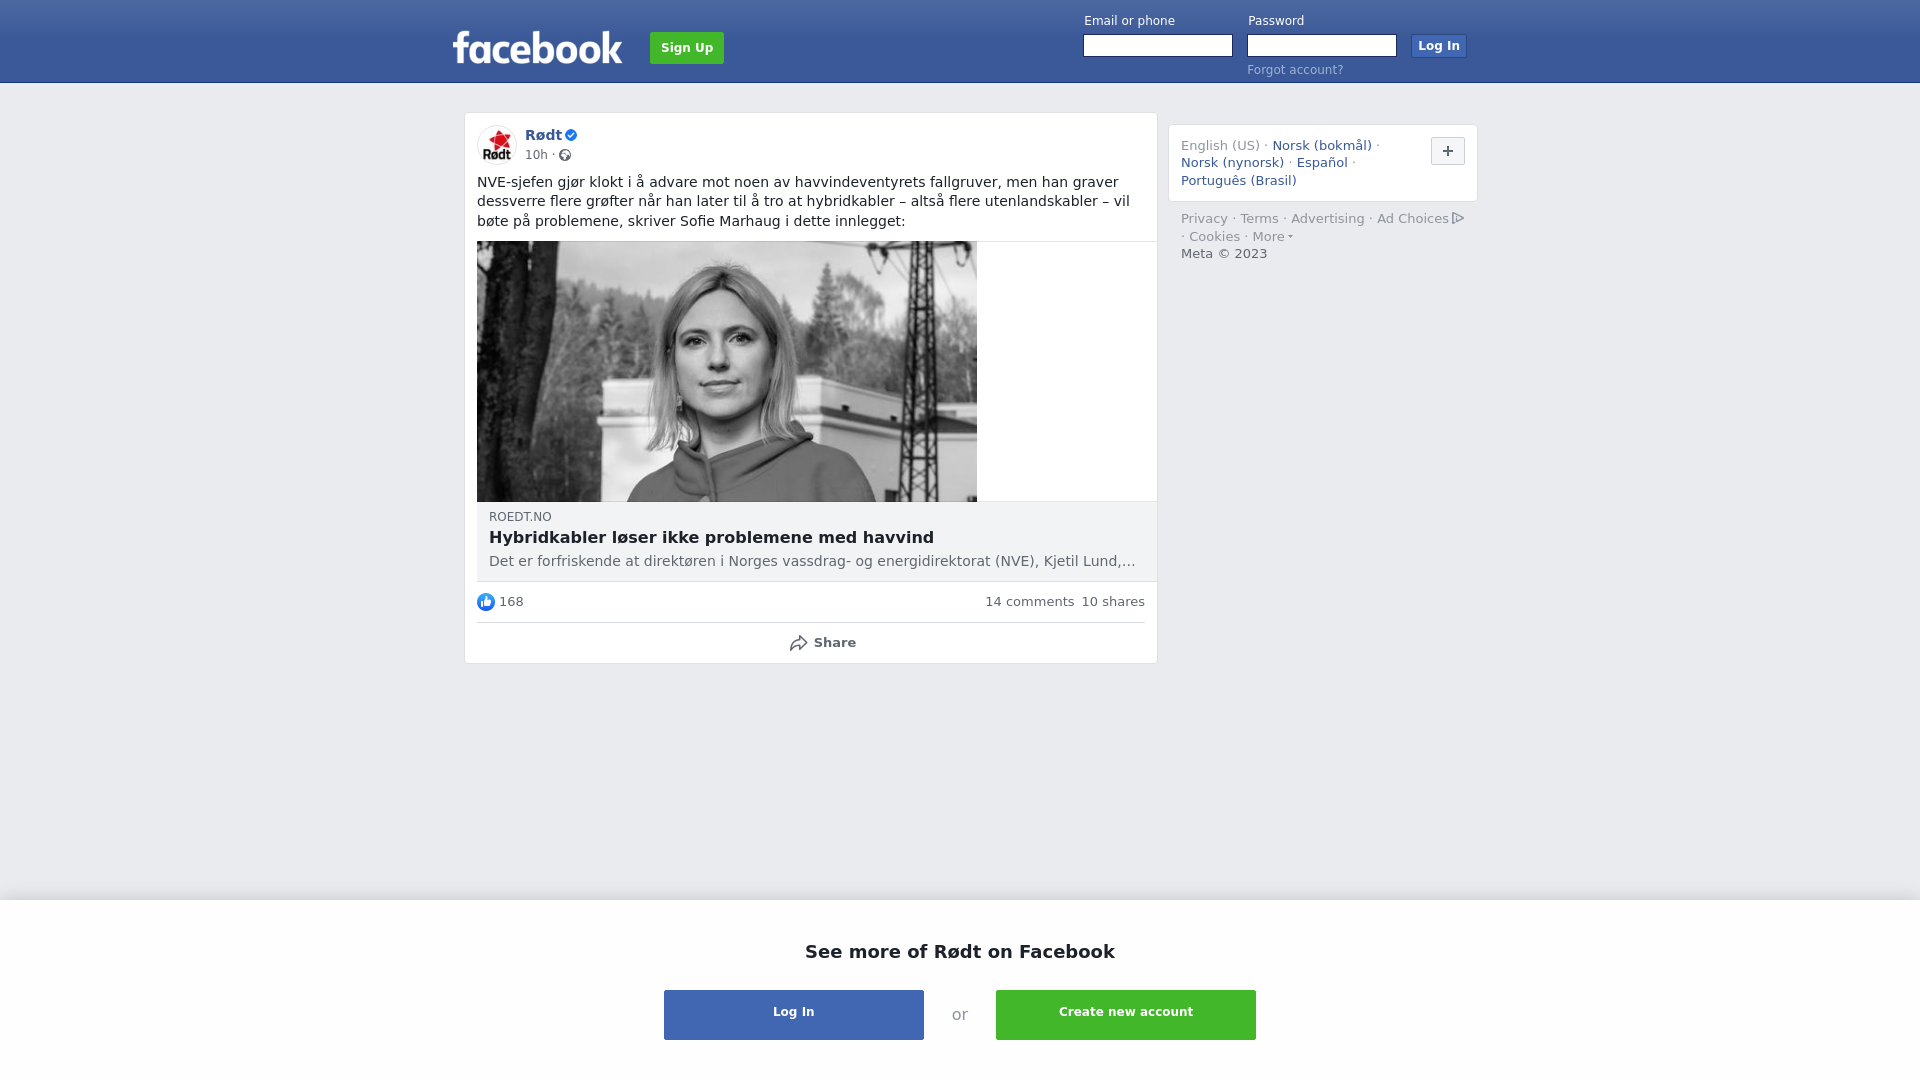Viewport: 1920px width, 1080px height.
Task: Click the verified badge next to Rødt
Action: (x=571, y=135)
